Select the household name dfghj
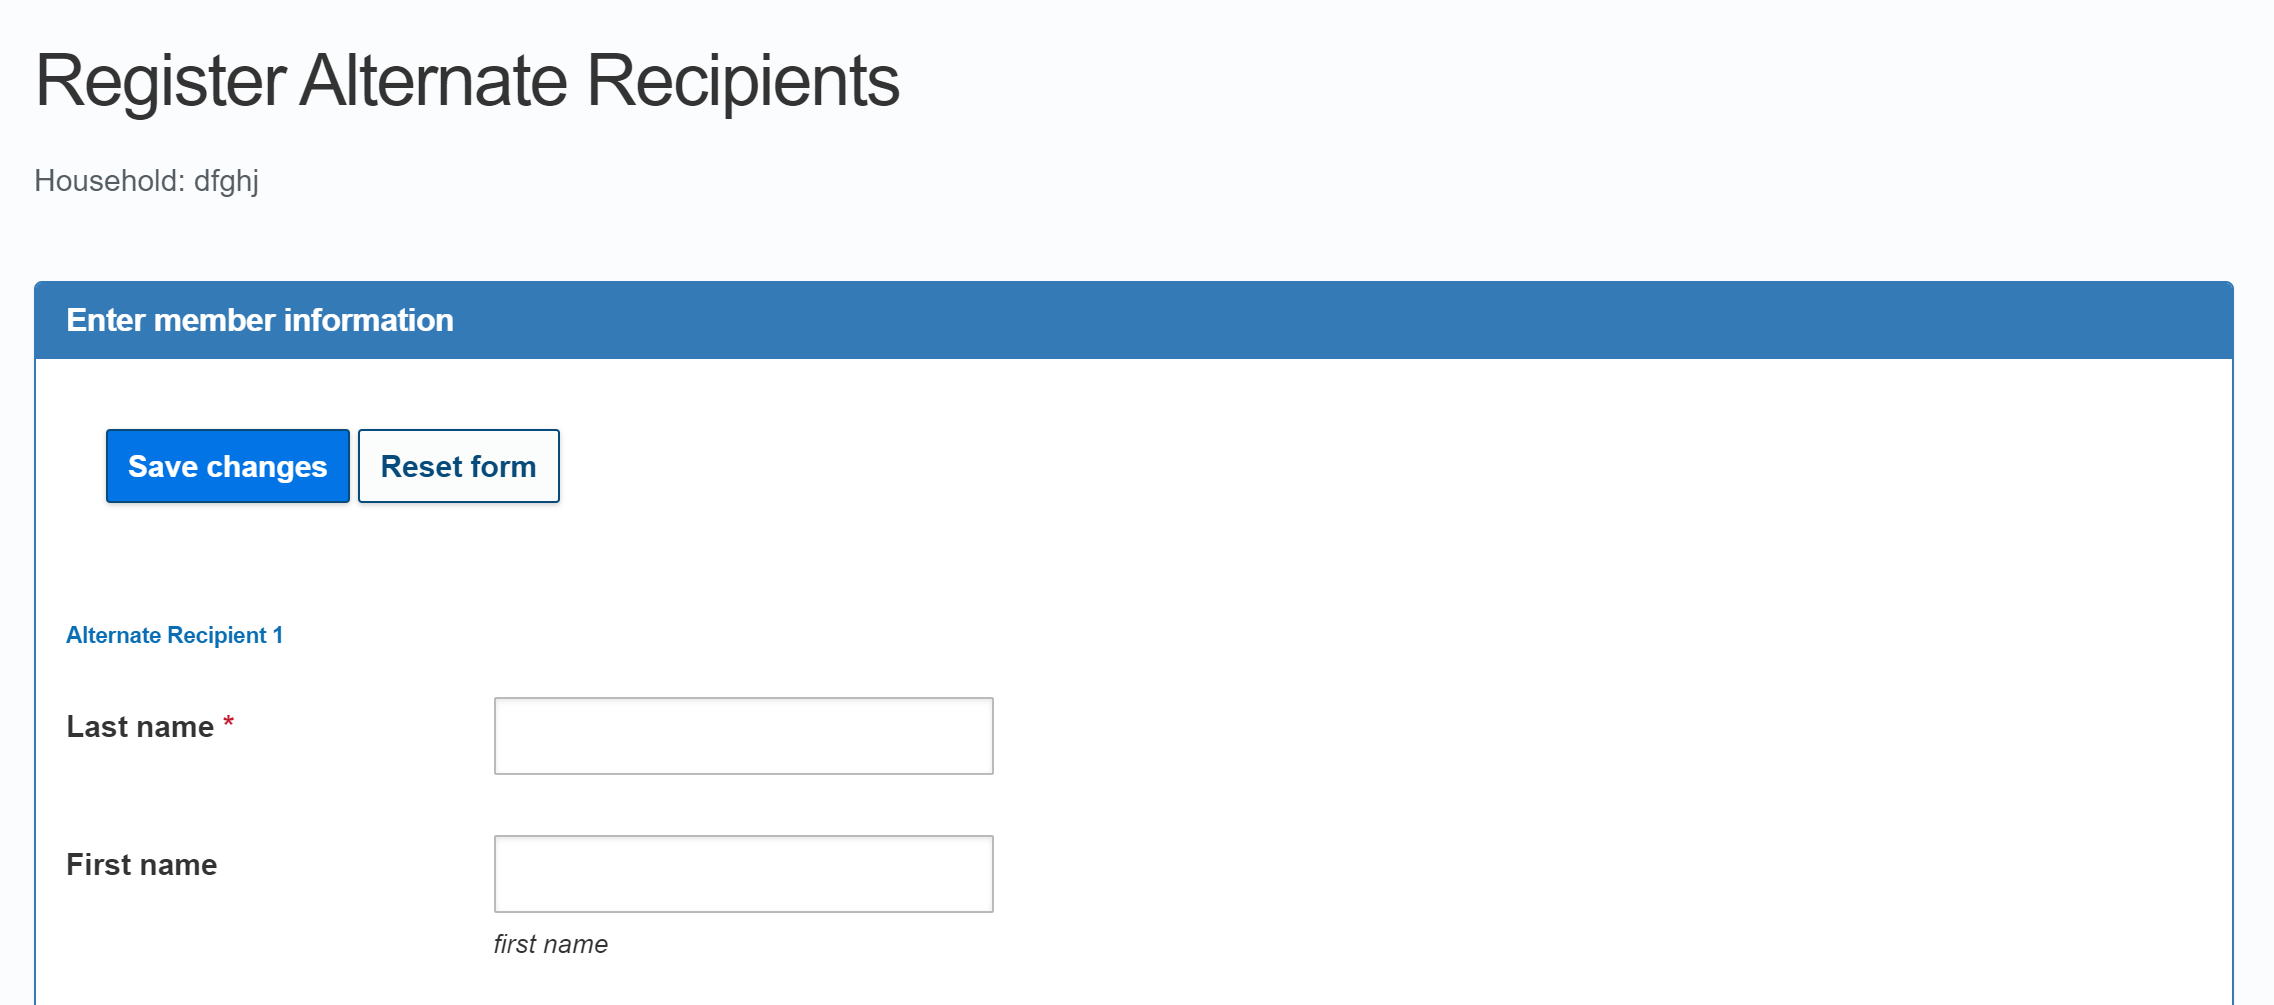Viewport: 2274px width, 1005px height. (x=226, y=181)
